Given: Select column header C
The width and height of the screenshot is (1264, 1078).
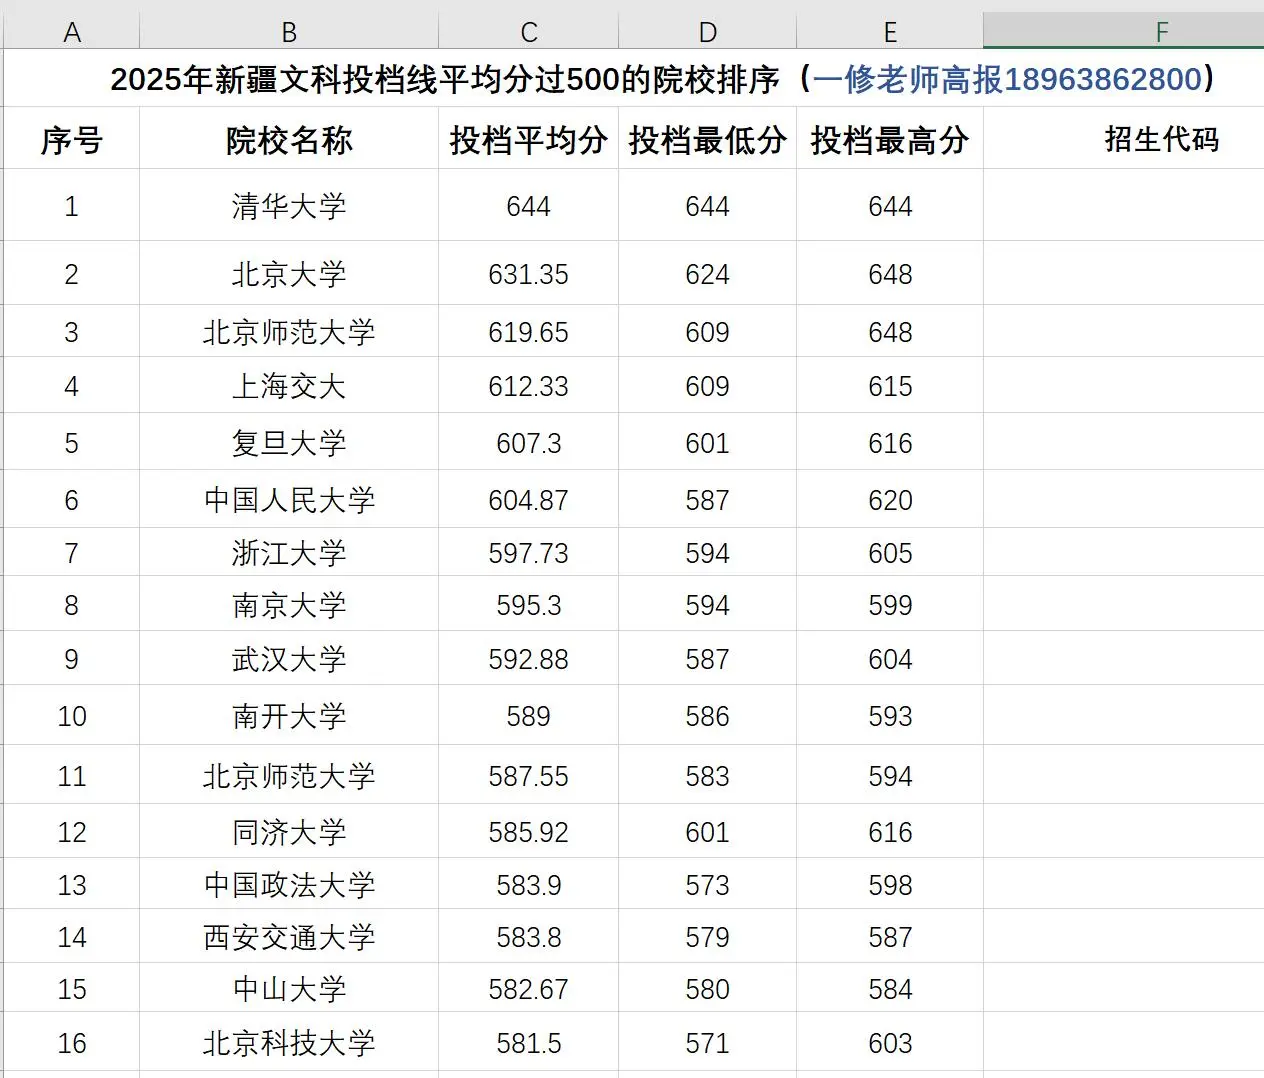Looking at the screenshot, I should [x=527, y=30].
